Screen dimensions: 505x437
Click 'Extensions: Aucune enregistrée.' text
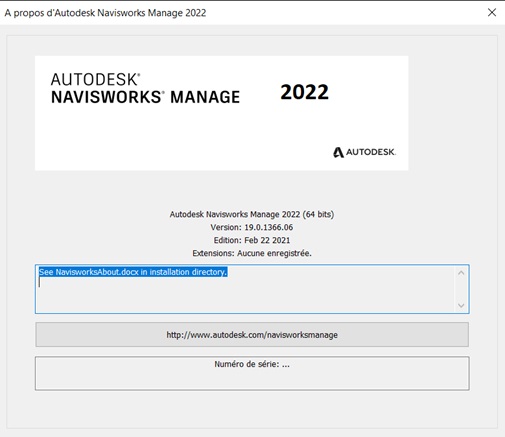tap(252, 253)
